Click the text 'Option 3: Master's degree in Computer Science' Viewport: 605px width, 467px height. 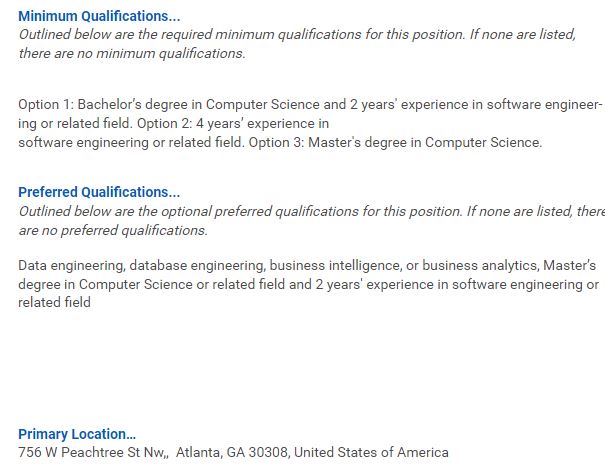pos(395,143)
